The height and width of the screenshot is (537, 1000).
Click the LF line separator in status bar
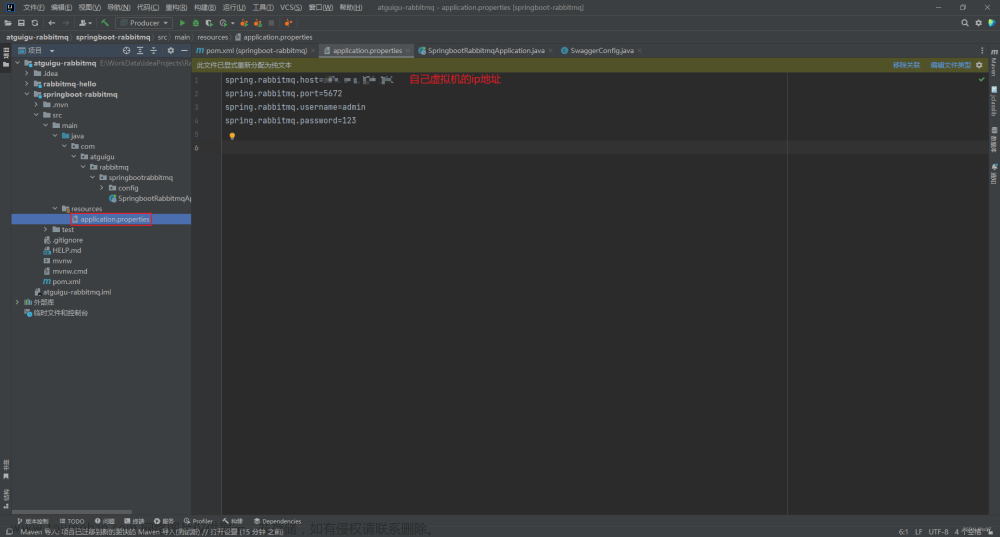(918, 532)
